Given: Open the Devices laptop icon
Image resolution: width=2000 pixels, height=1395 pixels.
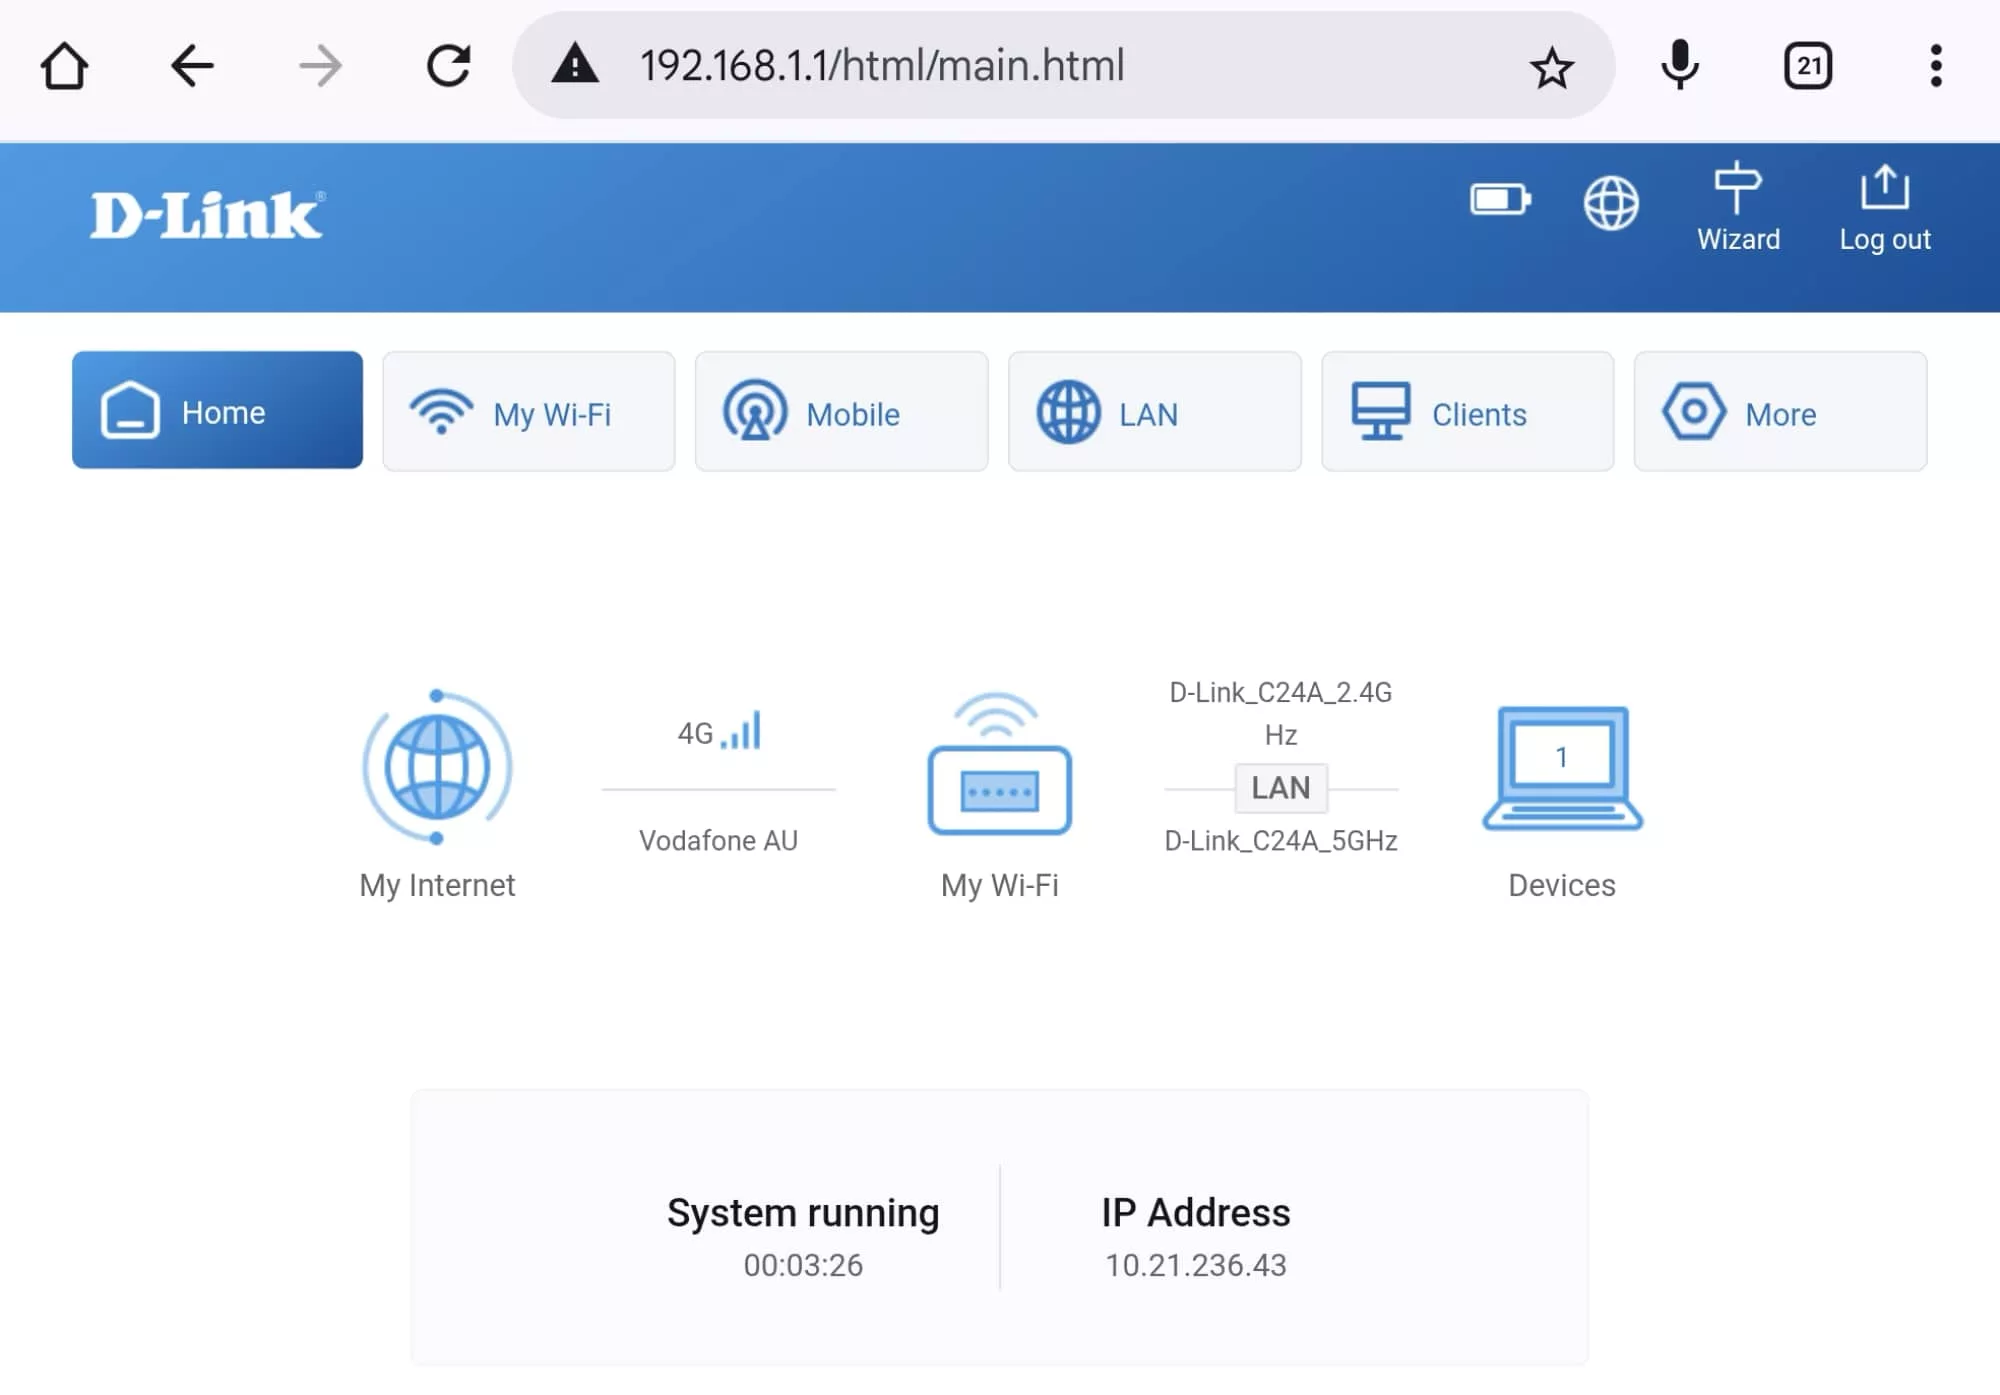Looking at the screenshot, I should [1561, 767].
